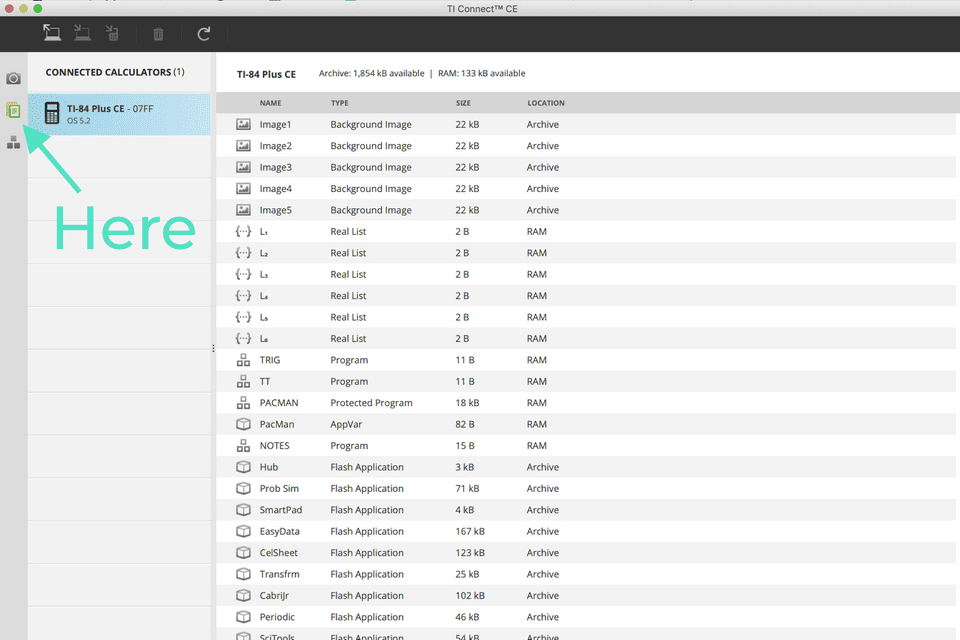Select the TRIG name text
This screenshot has height=640, width=960.
pos(270,360)
